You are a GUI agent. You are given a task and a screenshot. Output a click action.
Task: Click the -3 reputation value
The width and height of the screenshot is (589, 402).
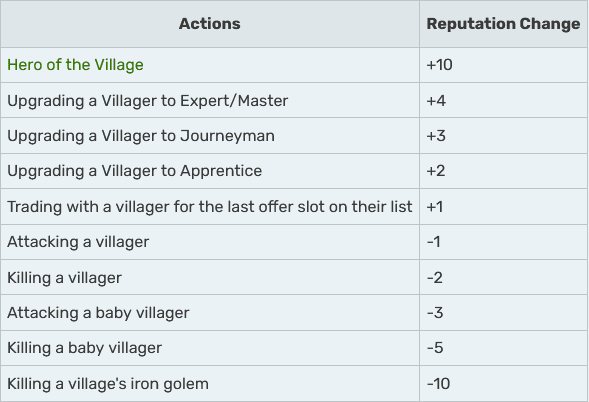[x=435, y=313]
